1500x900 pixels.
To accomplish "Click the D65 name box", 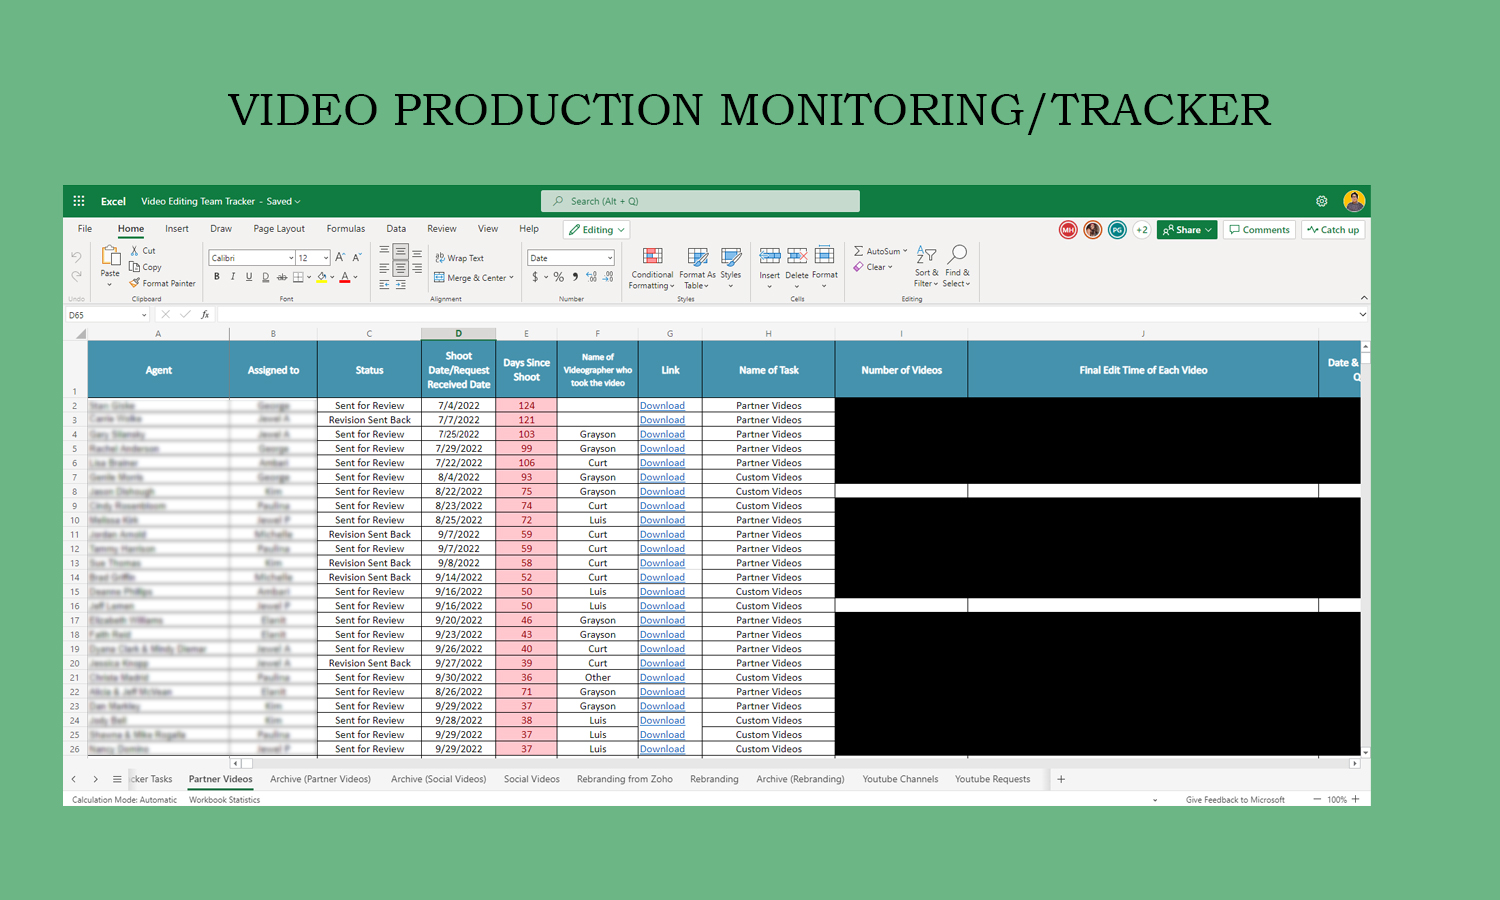I will pos(107,315).
